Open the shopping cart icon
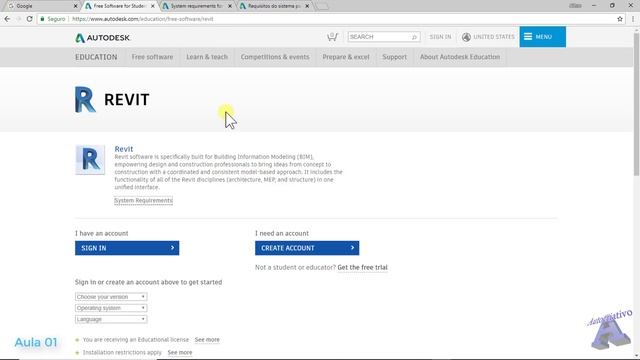This screenshot has height=360, width=640. 332,37
